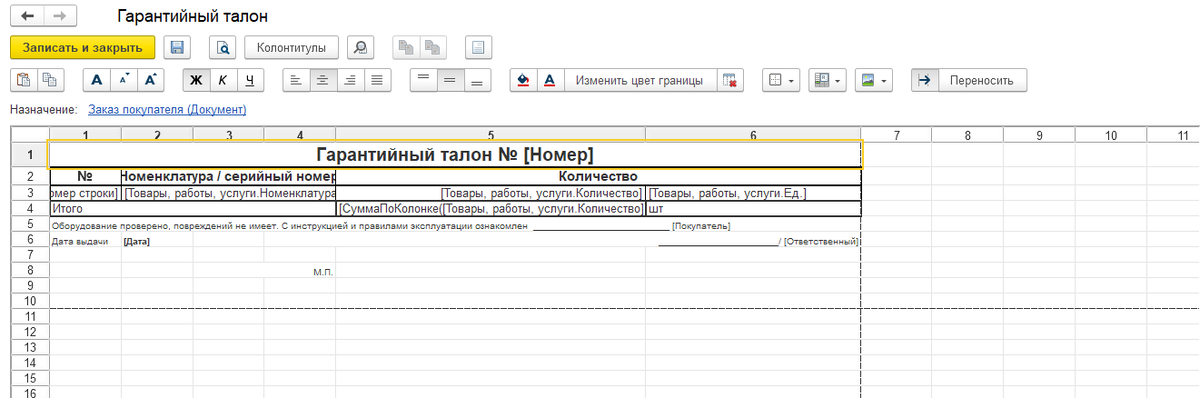Select column header 5
Viewport: 1200px width, 398px height.
490,134
